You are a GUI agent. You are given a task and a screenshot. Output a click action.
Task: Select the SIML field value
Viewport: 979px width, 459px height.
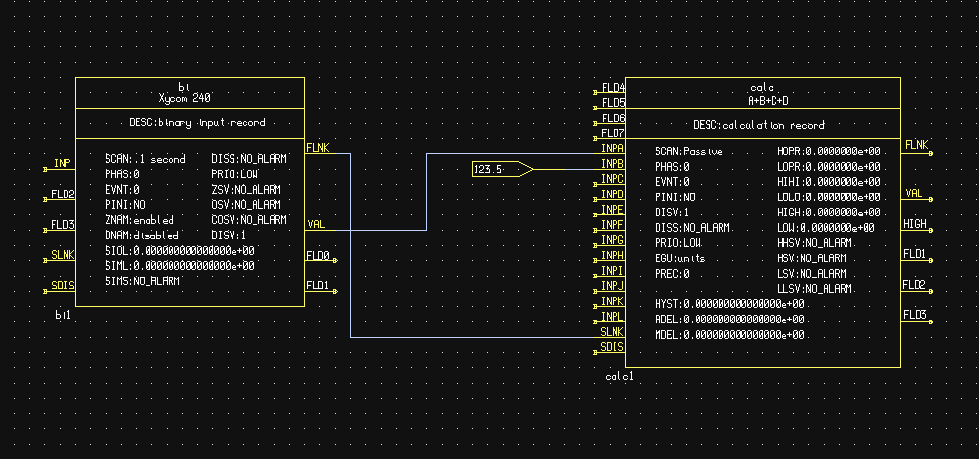pyautogui.click(x=180, y=266)
